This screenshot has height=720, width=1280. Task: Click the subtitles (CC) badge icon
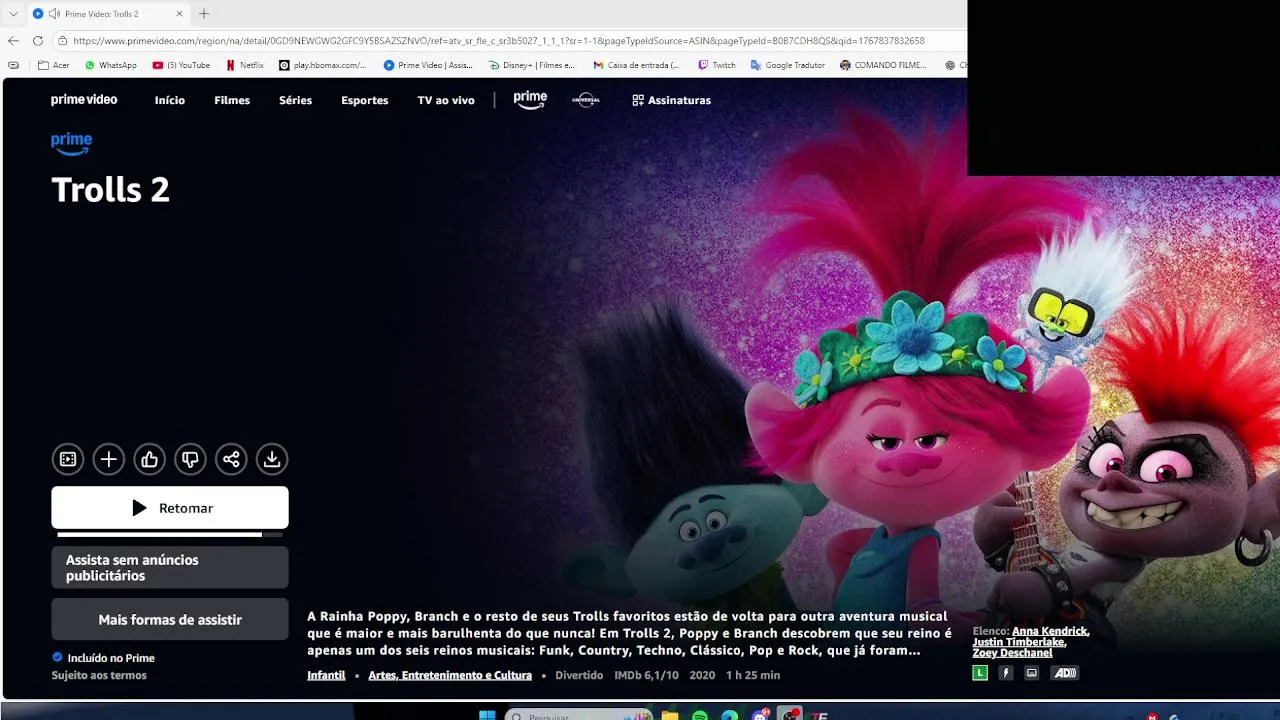(1032, 673)
